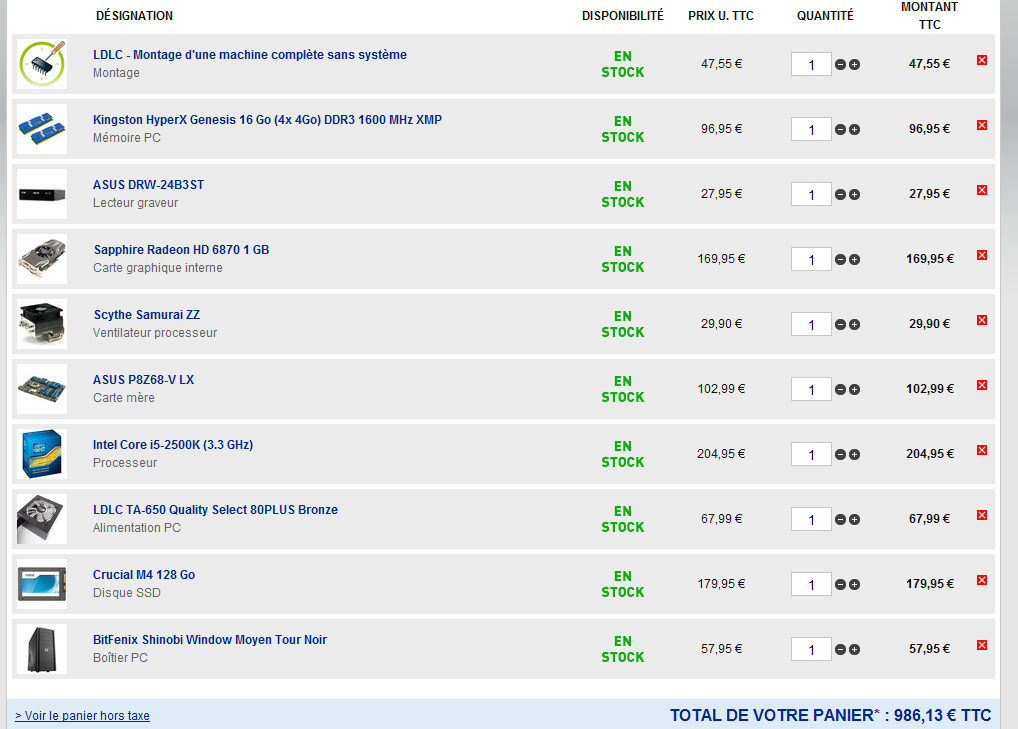Open the LDLC Montage d'une machine complète link
Image resolution: width=1018 pixels, height=729 pixels.
[250, 55]
